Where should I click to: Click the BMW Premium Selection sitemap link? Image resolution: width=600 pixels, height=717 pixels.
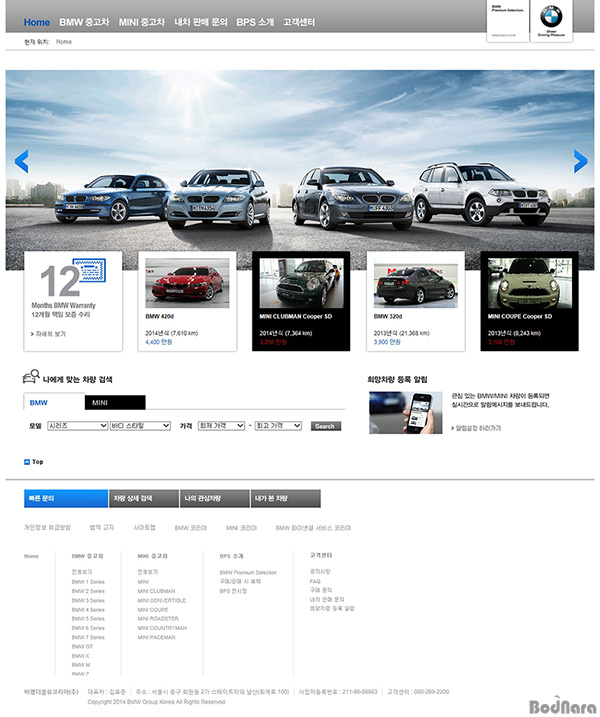248,573
